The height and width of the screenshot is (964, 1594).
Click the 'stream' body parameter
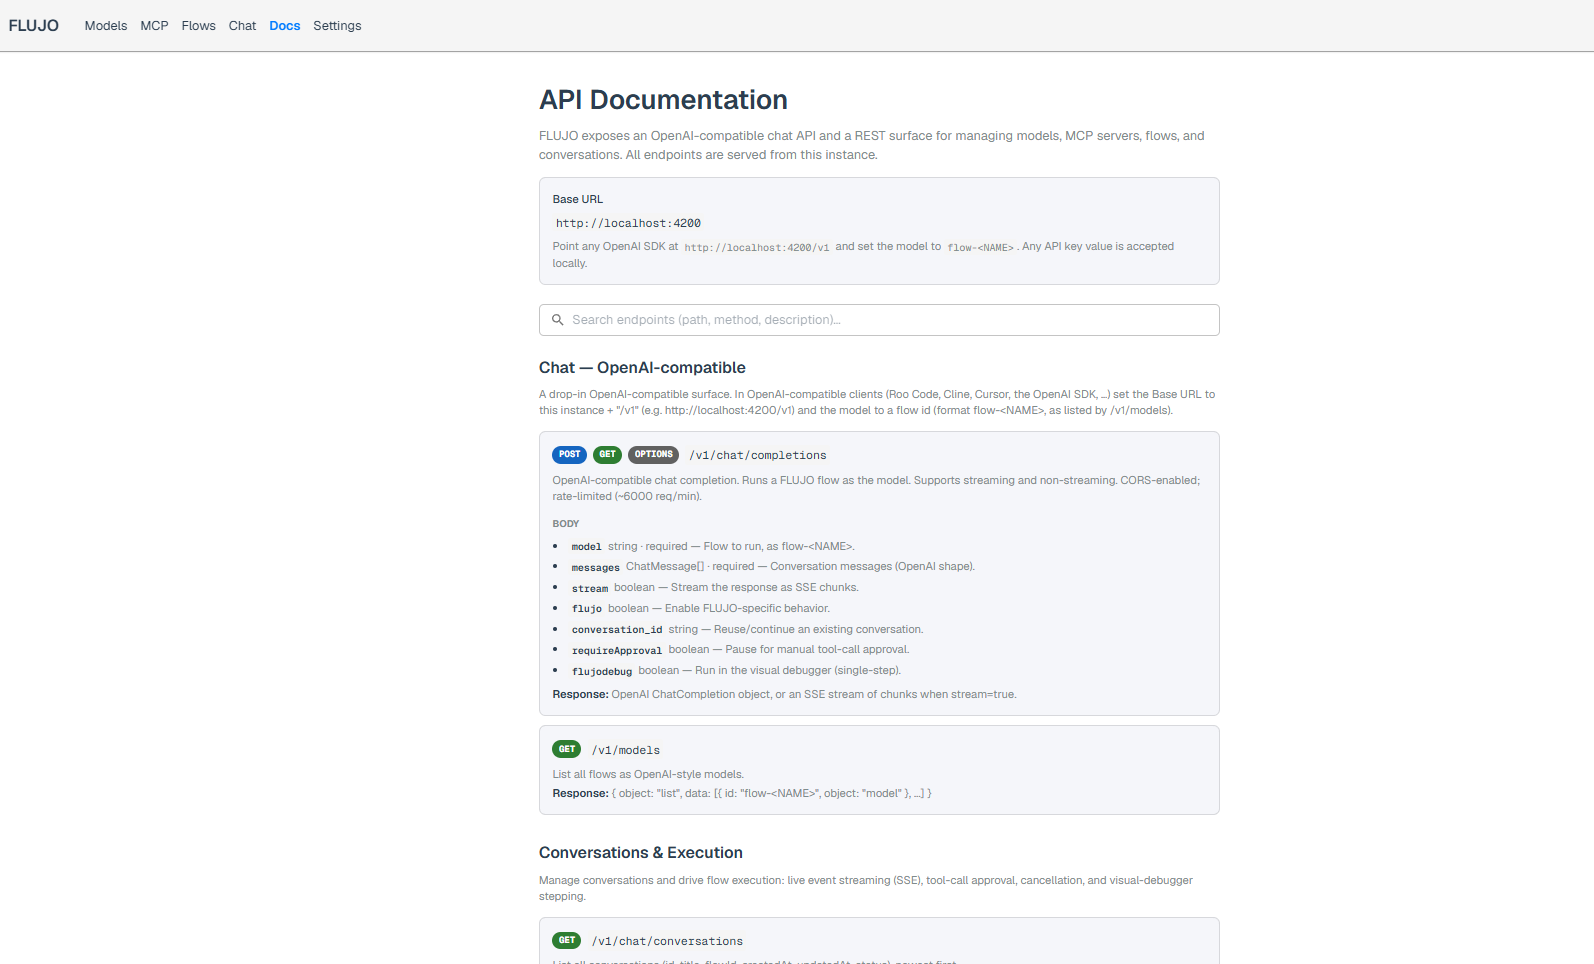tap(590, 589)
